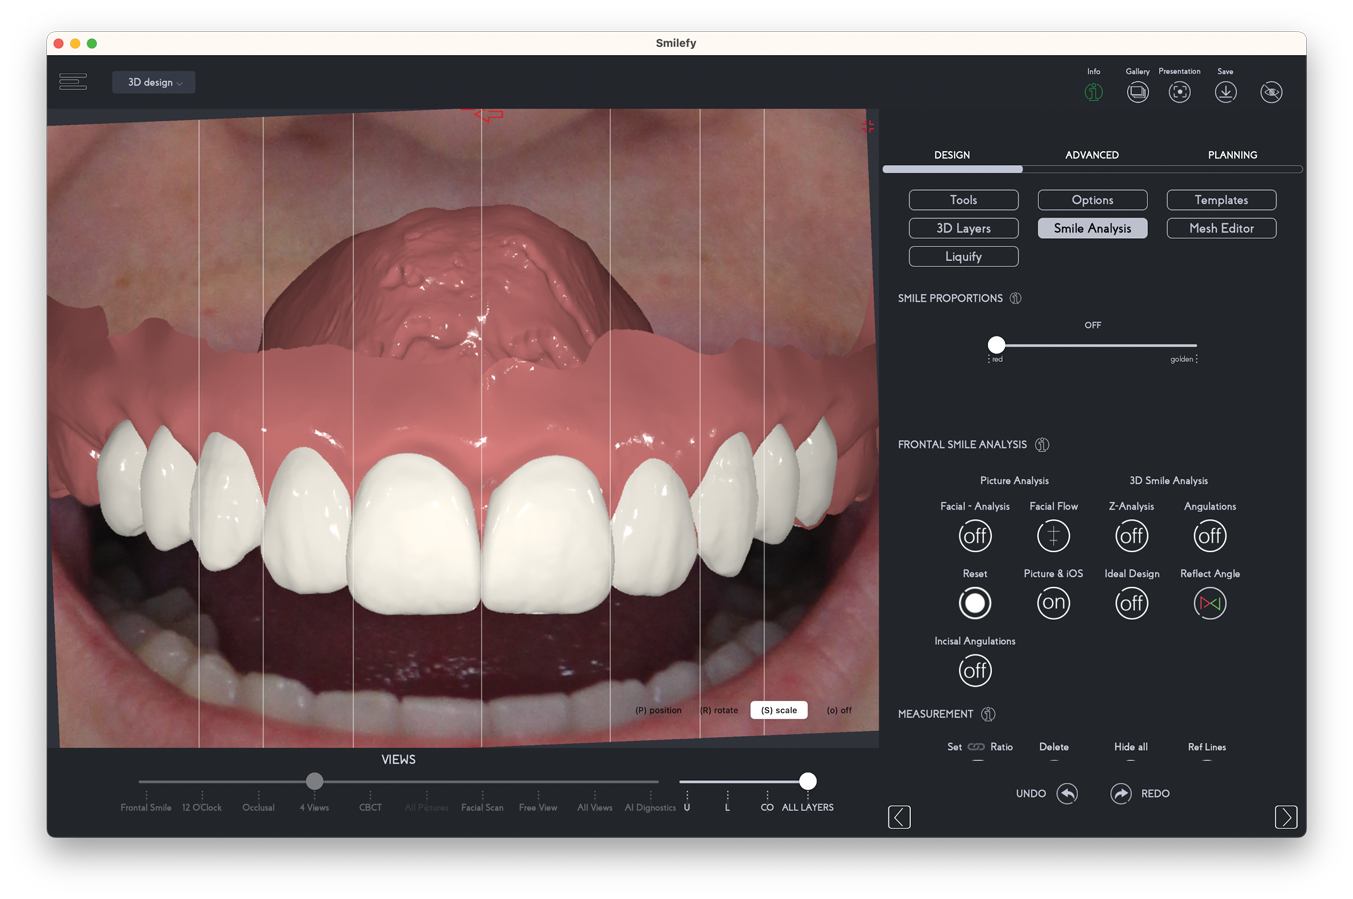Viewport: 1353px width, 899px height.
Task: Click the Smile Proportions slider handle
Action: pos(996,345)
